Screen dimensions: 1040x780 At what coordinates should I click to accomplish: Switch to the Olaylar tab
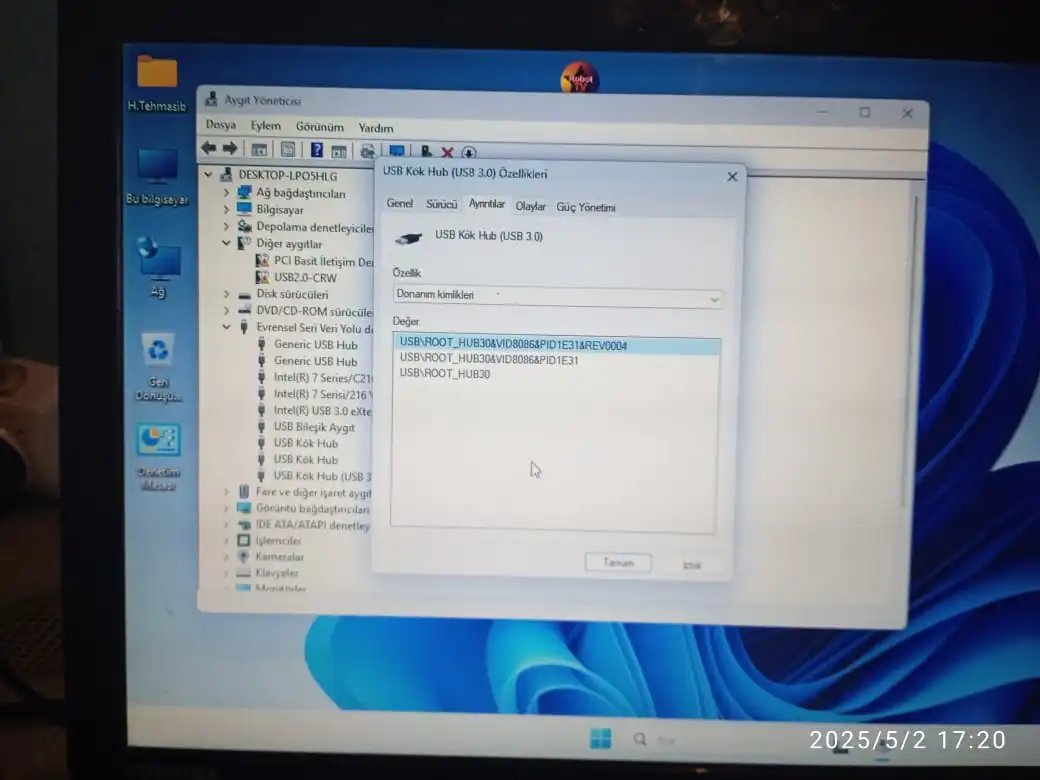(x=531, y=206)
